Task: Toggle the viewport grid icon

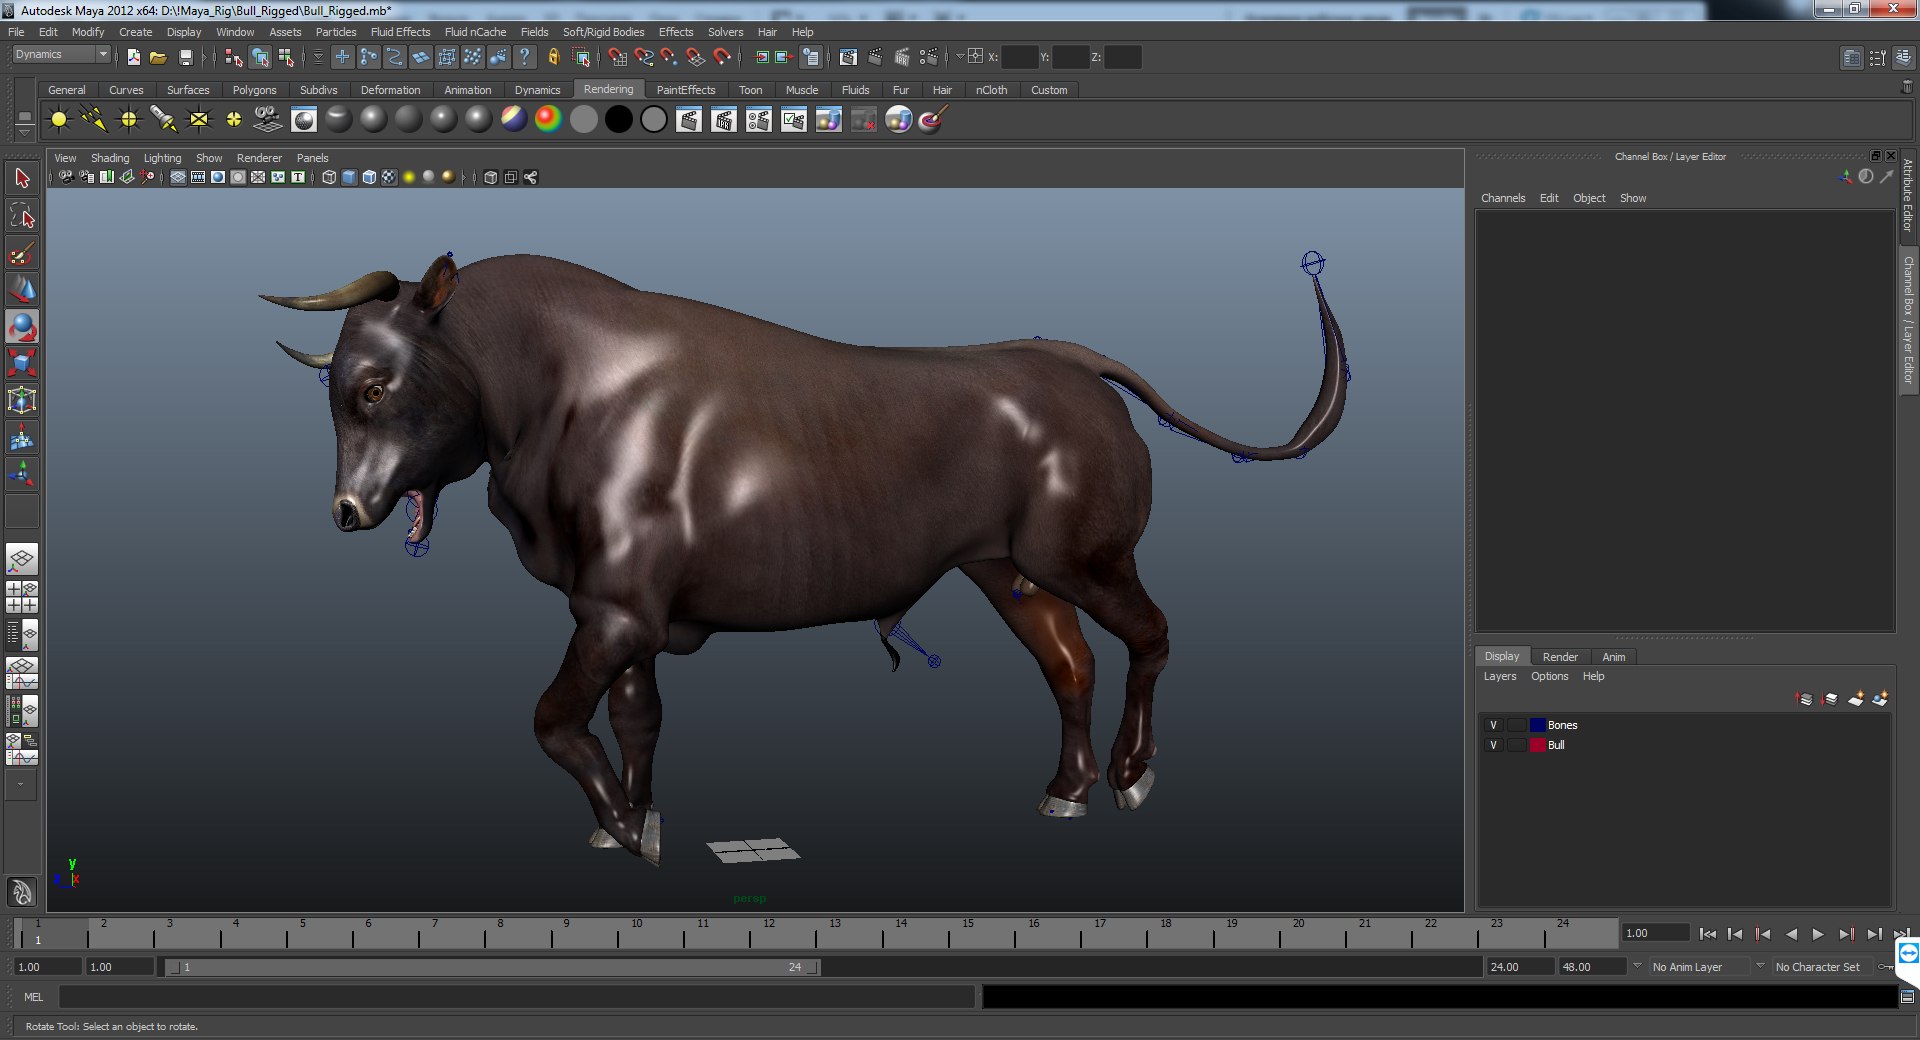Action: pos(178,177)
